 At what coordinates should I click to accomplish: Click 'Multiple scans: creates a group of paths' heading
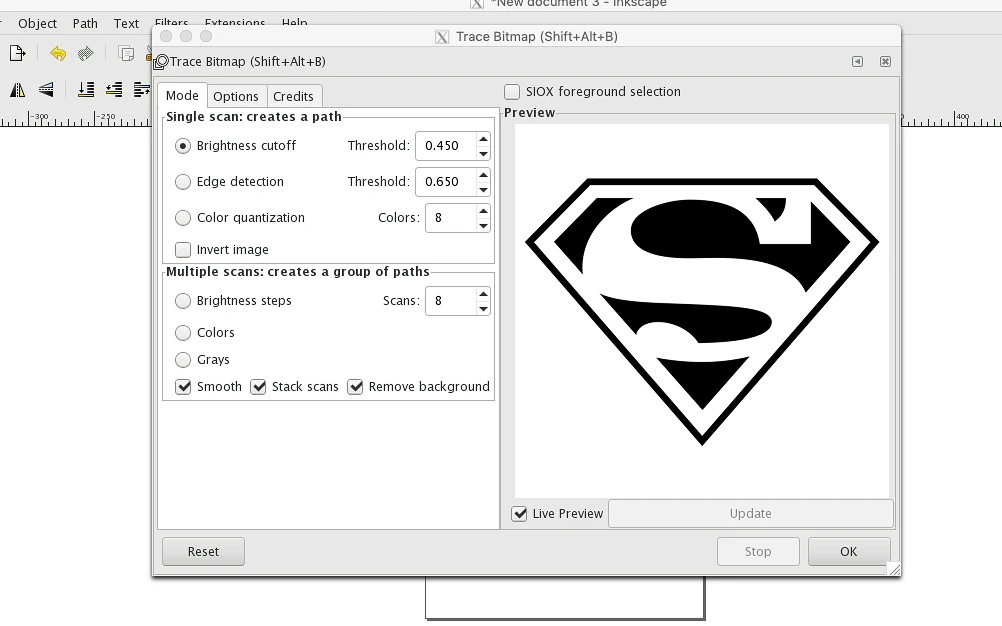click(x=298, y=271)
